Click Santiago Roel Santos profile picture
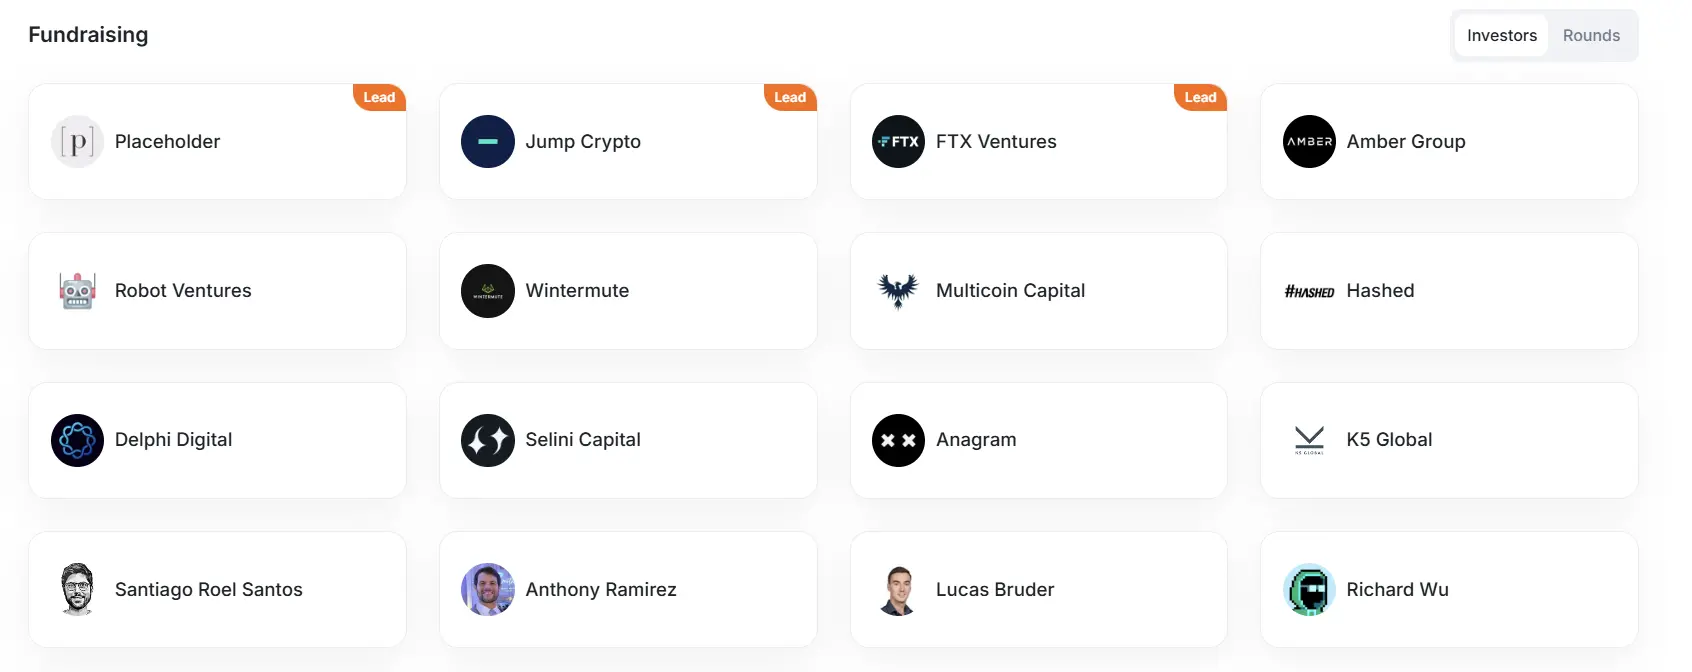The height and width of the screenshot is (672, 1692). point(77,589)
